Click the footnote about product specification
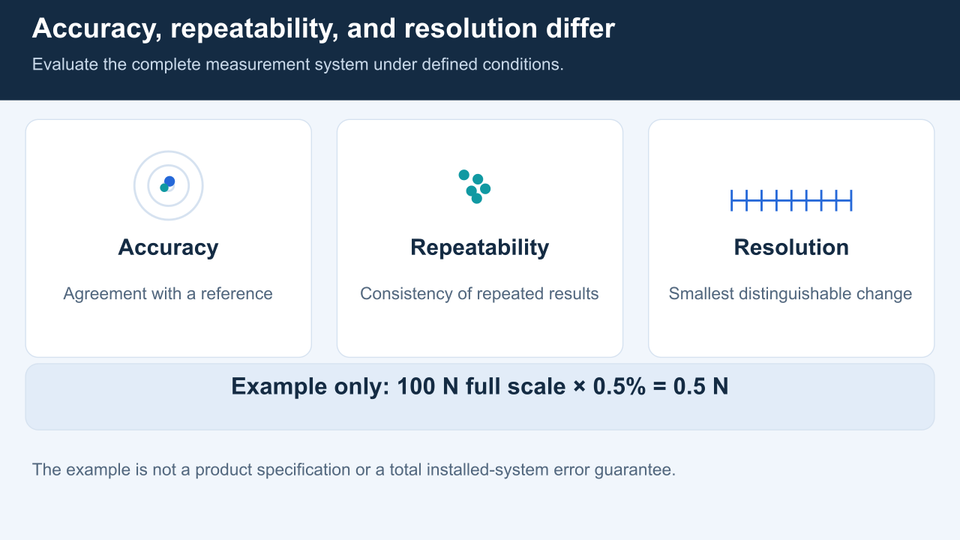 pos(354,470)
